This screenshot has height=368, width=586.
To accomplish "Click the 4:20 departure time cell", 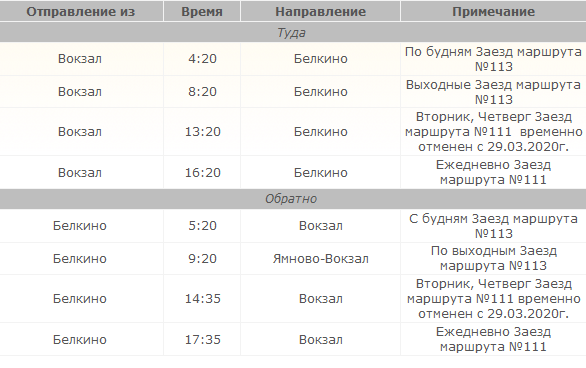I will click(x=202, y=59).
